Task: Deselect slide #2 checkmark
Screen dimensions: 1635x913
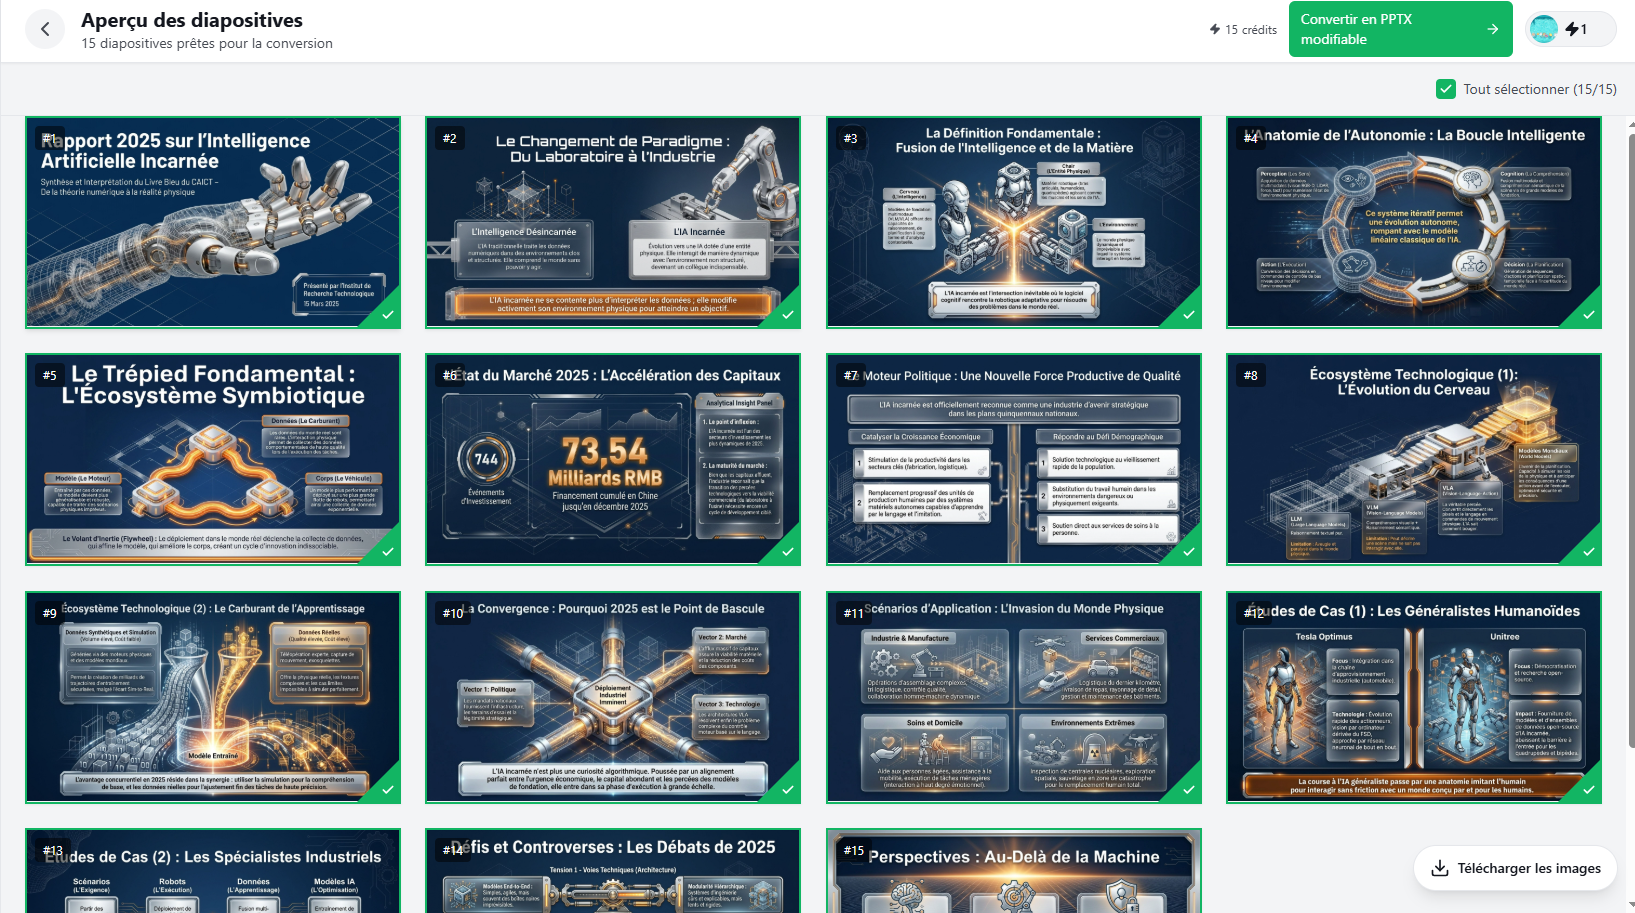Action: click(788, 315)
